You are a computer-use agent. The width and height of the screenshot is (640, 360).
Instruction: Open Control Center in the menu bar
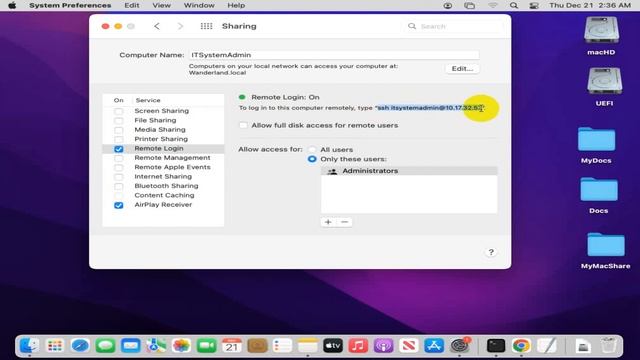pos(534,5)
